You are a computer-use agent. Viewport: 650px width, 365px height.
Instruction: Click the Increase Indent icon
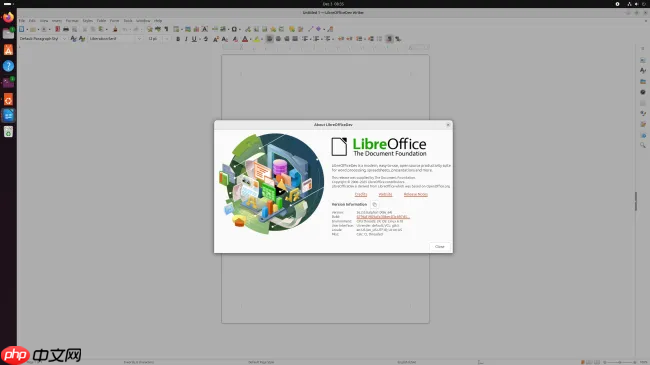tap(341, 39)
